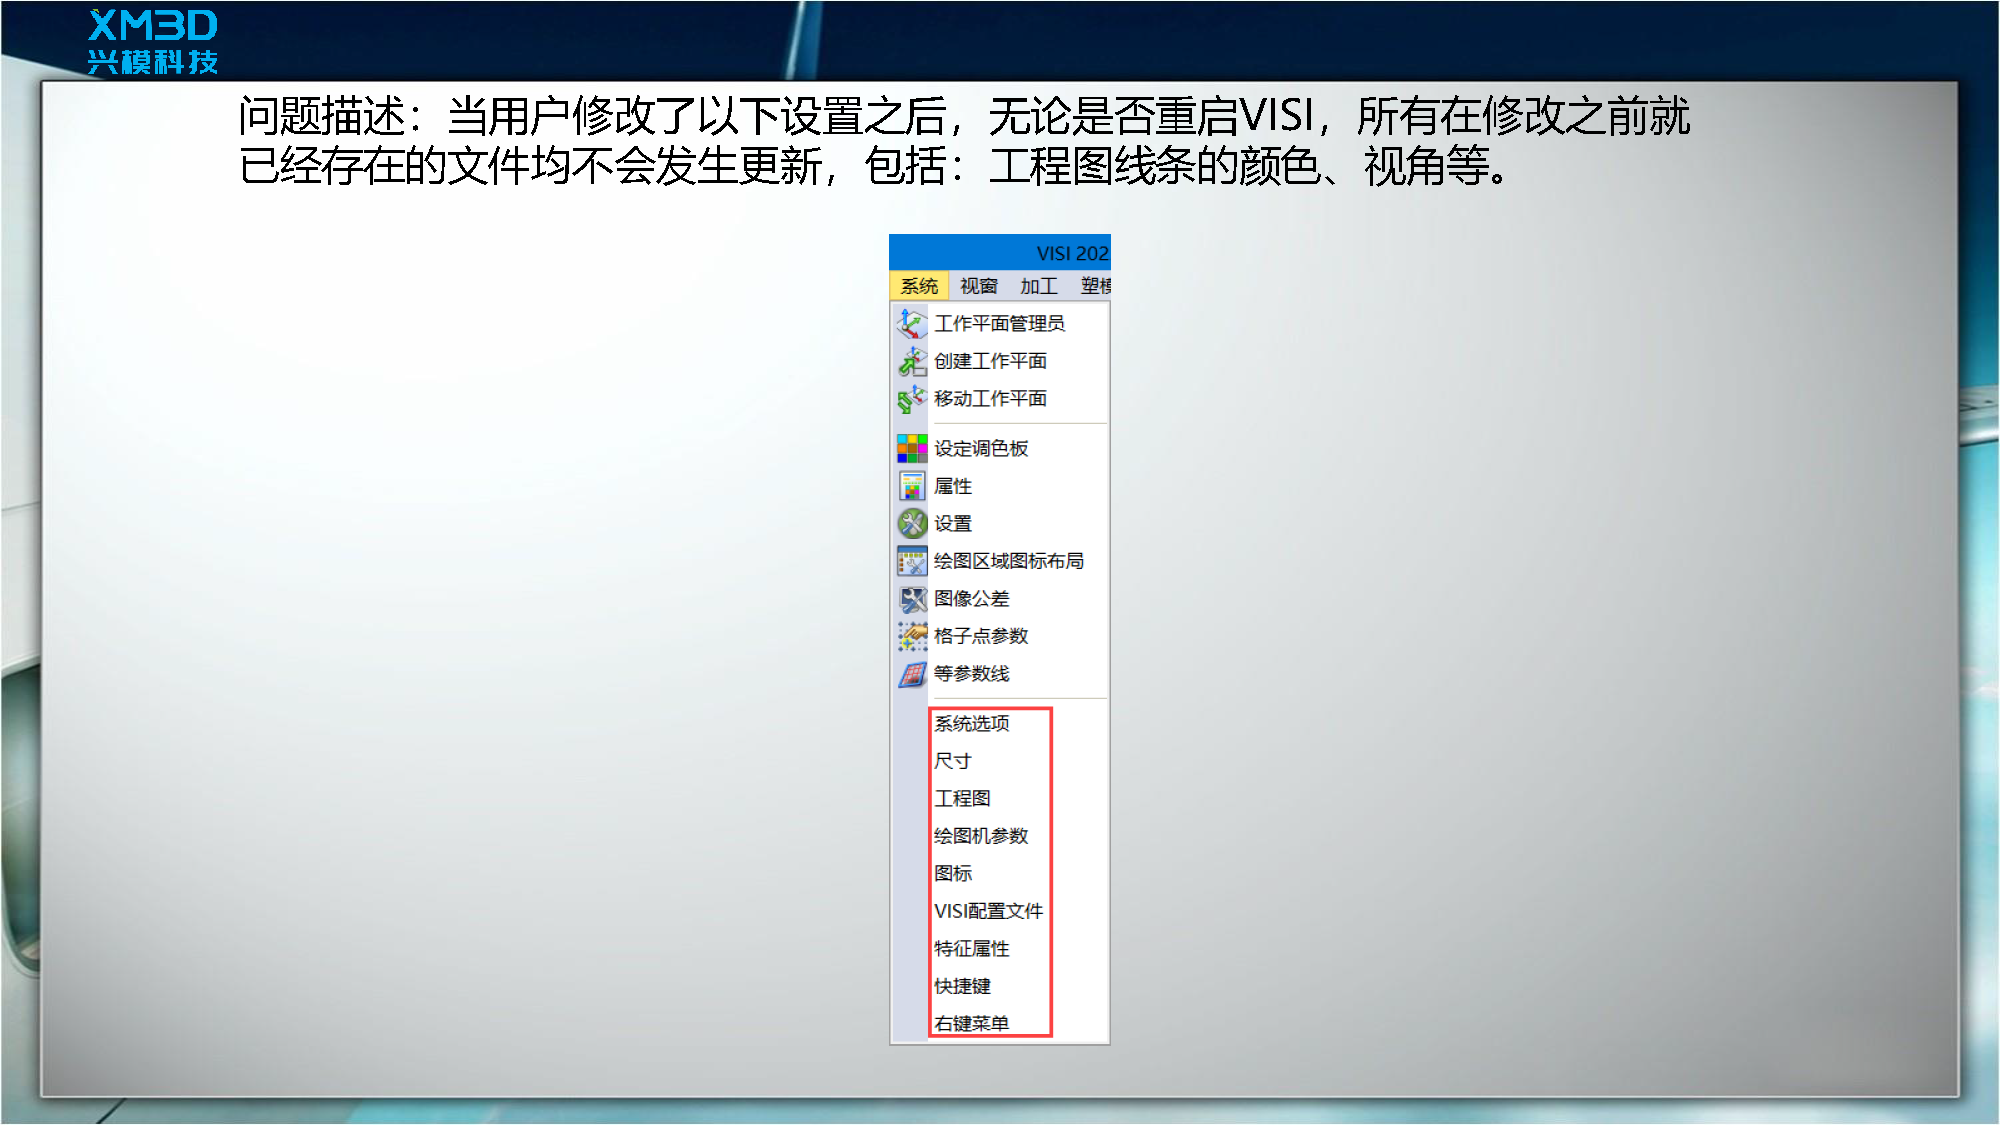The width and height of the screenshot is (2000, 1125).
Task: Open 工程图 settings entry
Action: point(962,798)
